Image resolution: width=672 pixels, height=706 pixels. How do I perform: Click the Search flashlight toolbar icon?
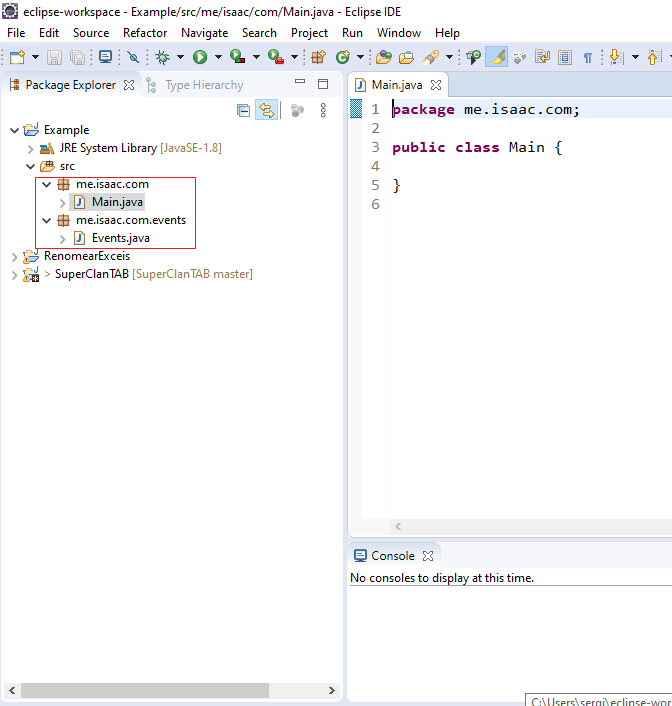(x=431, y=57)
